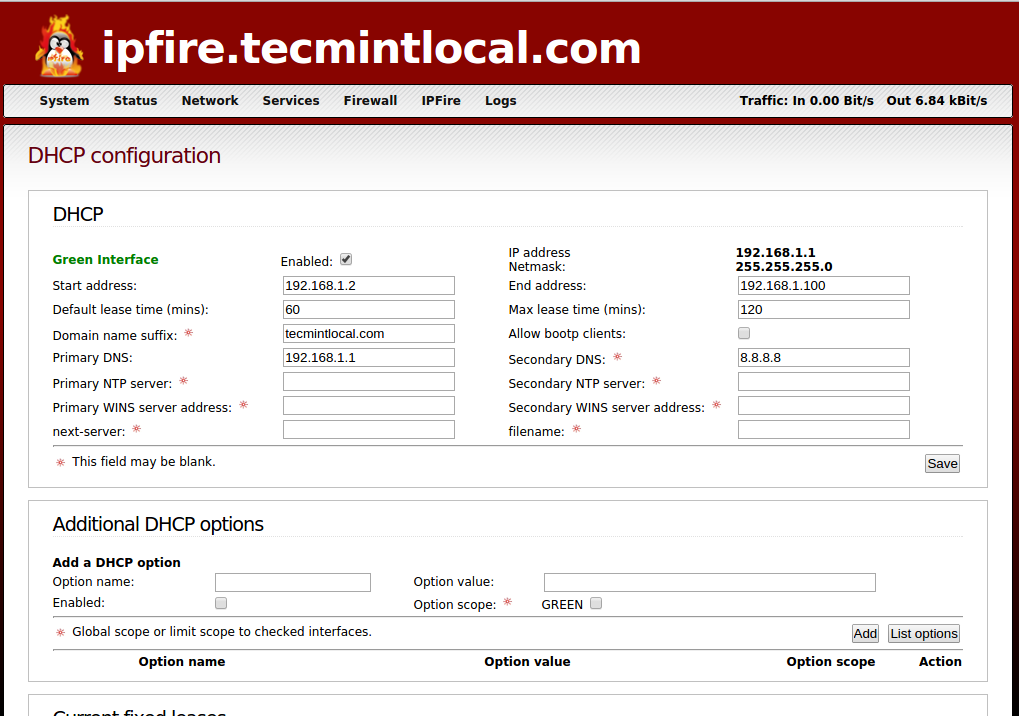Click the Max lease time field

click(823, 309)
